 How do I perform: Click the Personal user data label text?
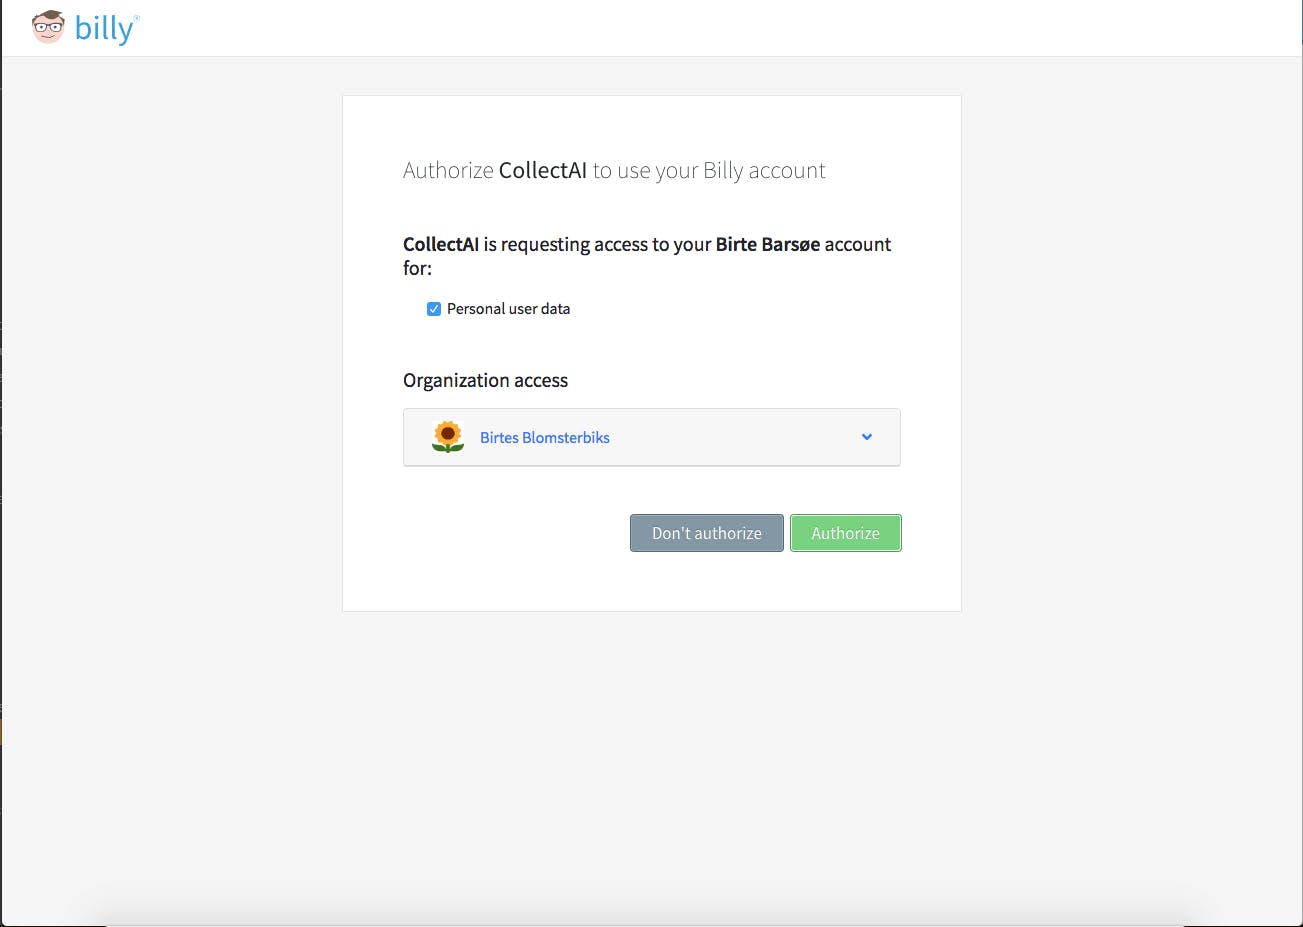coord(508,309)
